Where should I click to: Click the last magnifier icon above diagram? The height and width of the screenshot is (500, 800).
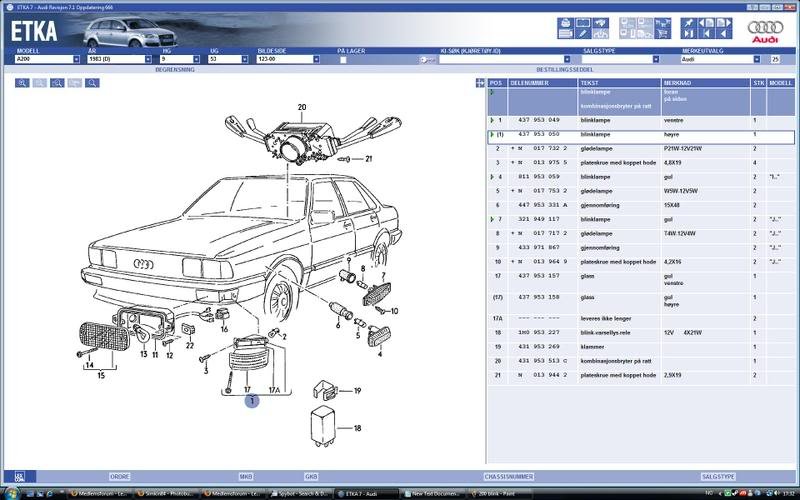tap(92, 83)
